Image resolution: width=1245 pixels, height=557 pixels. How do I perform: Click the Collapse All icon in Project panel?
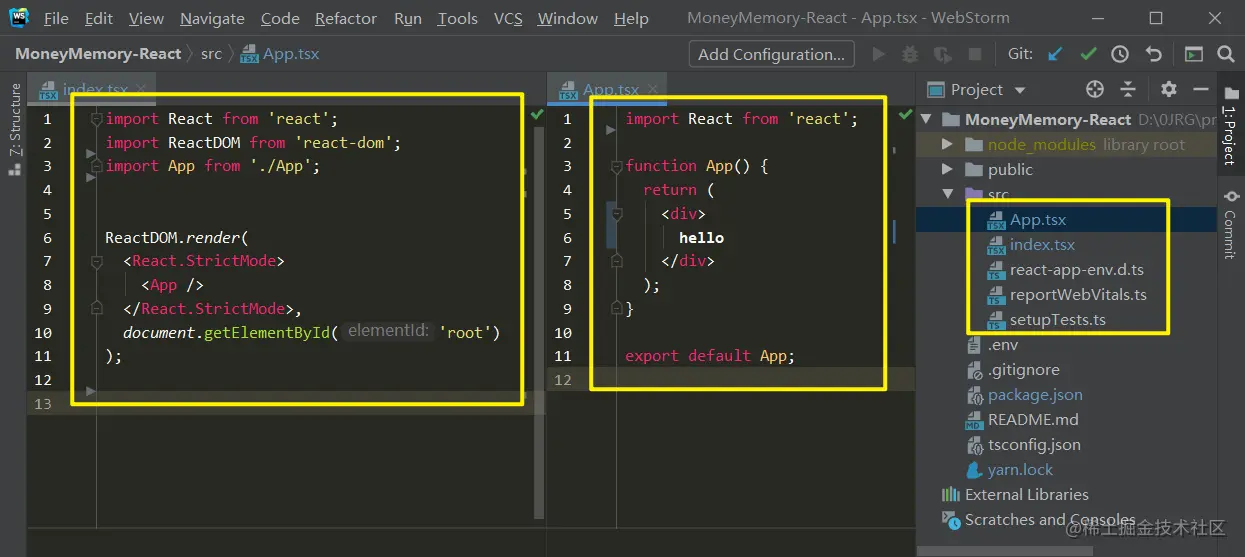coord(1128,89)
